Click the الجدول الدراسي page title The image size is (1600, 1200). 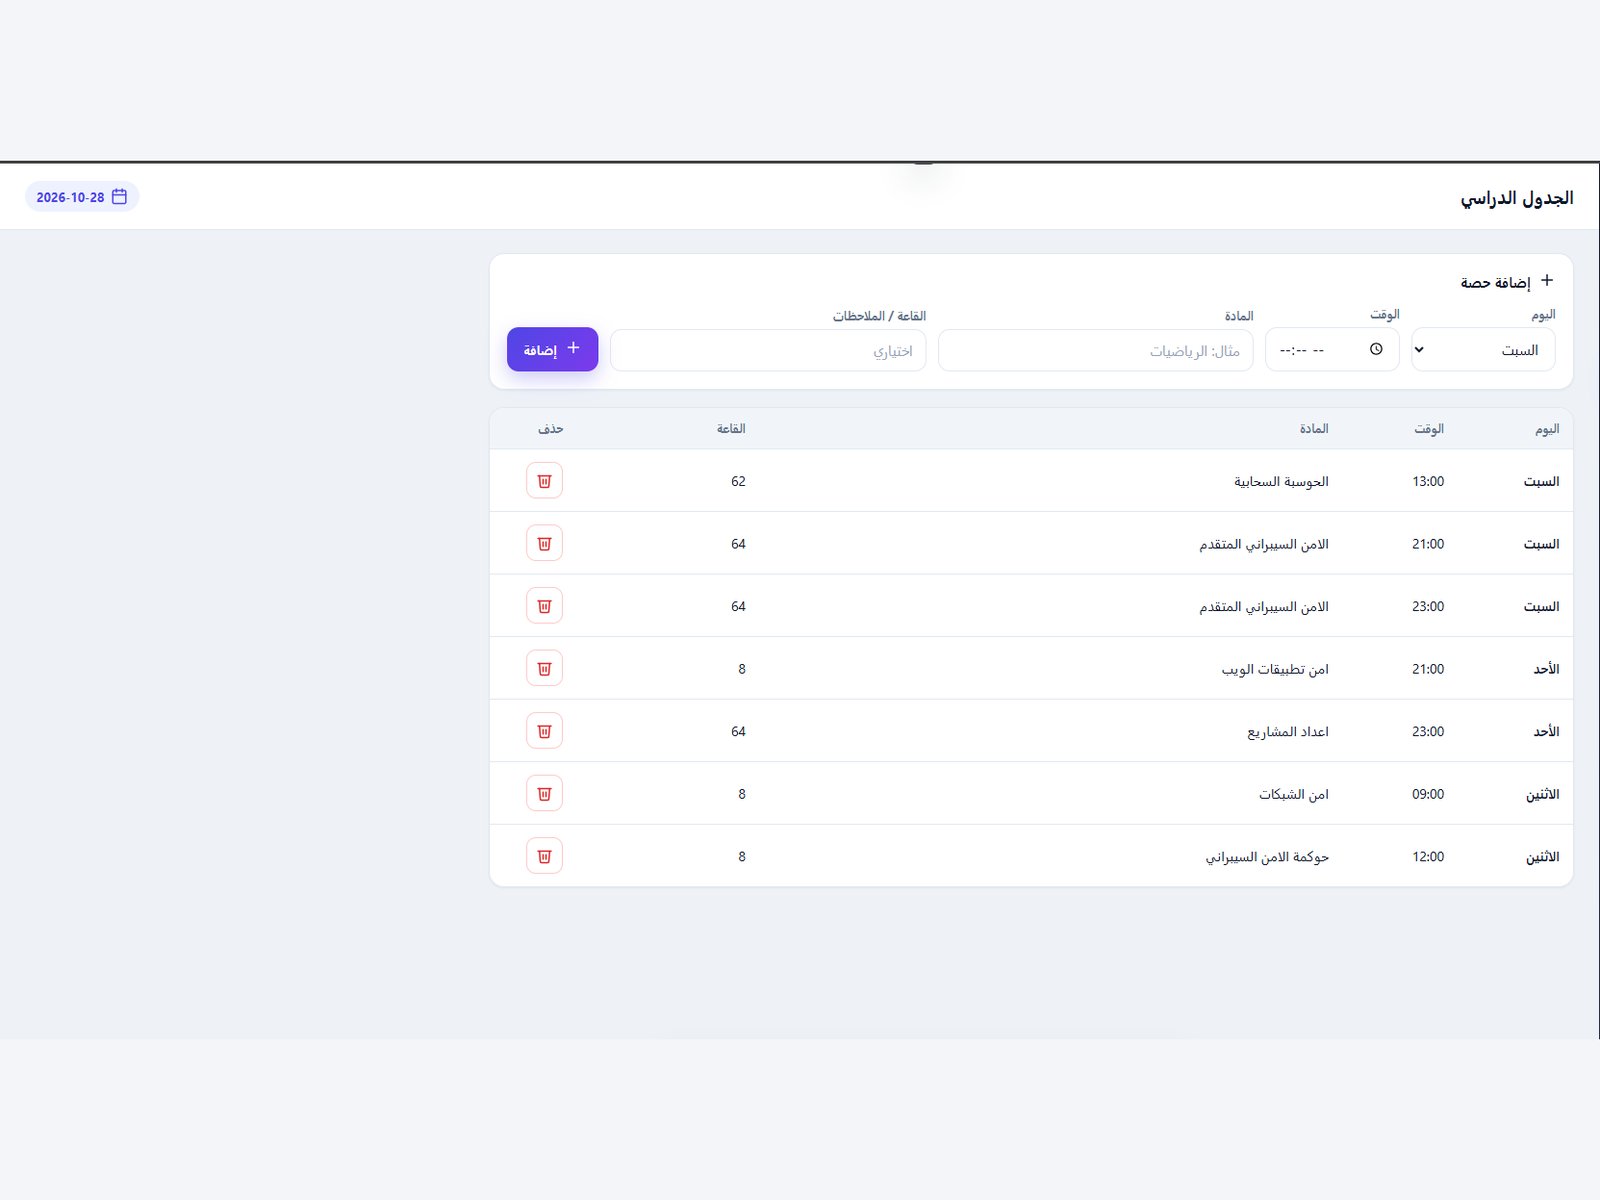click(x=1516, y=198)
